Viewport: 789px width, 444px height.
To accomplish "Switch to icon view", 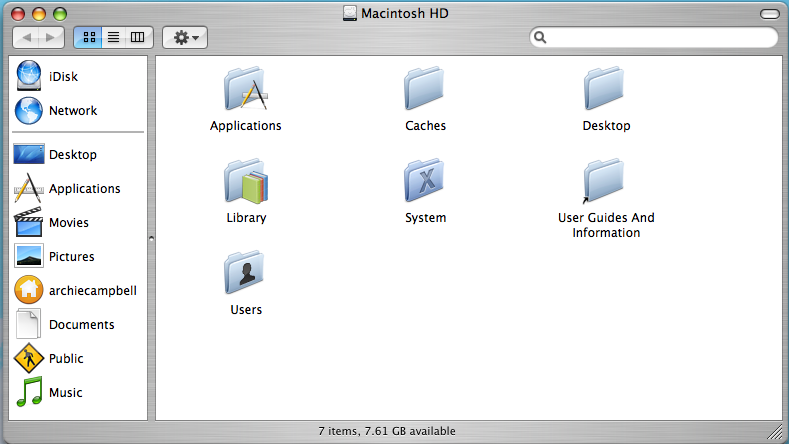I will (89, 37).
